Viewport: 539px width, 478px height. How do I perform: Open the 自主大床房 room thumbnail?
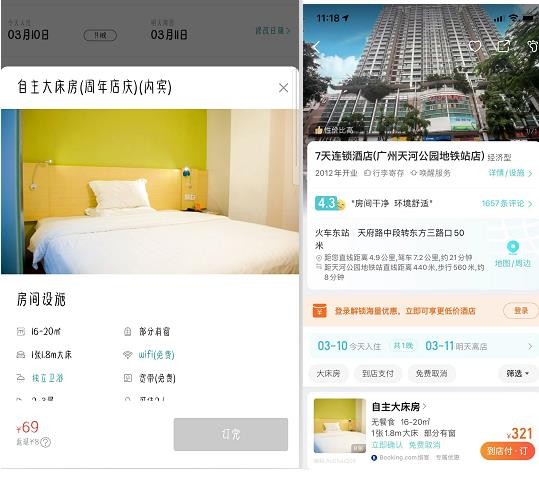[340, 426]
